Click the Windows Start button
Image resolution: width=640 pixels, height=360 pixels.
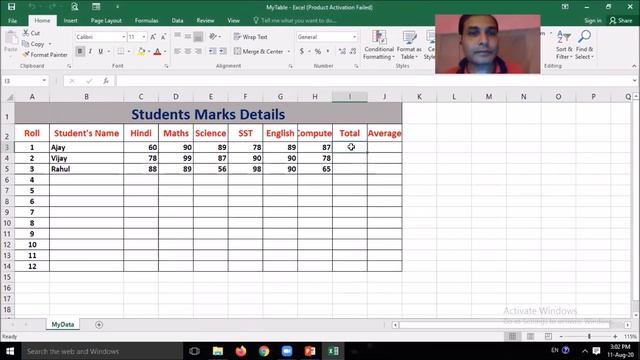[10, 351]
